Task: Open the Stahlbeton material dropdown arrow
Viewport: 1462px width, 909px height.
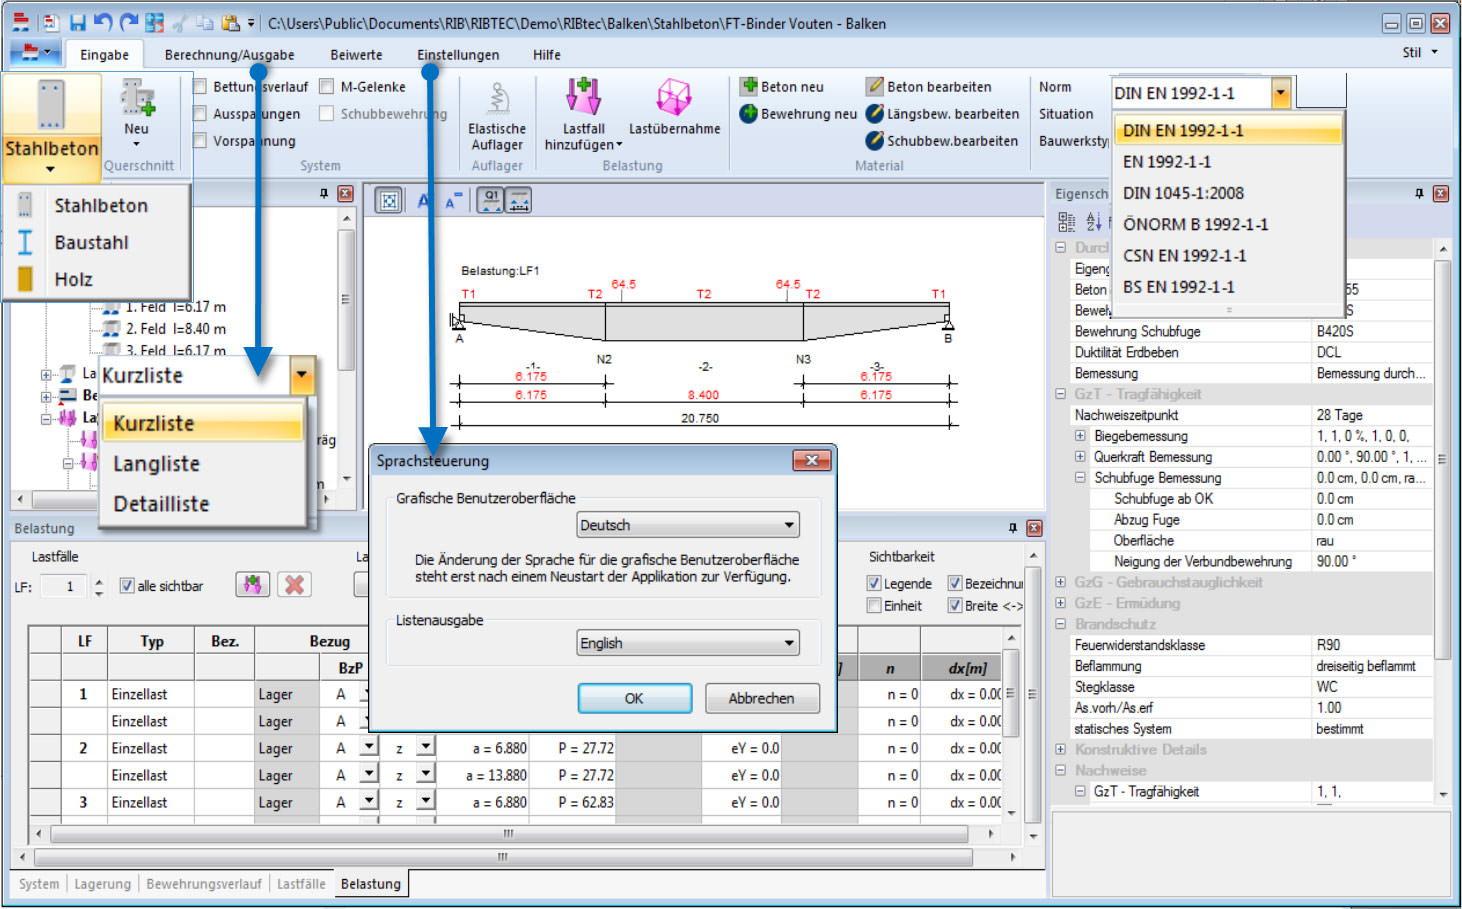Action: pyautogui.click(x=50, y=170)
